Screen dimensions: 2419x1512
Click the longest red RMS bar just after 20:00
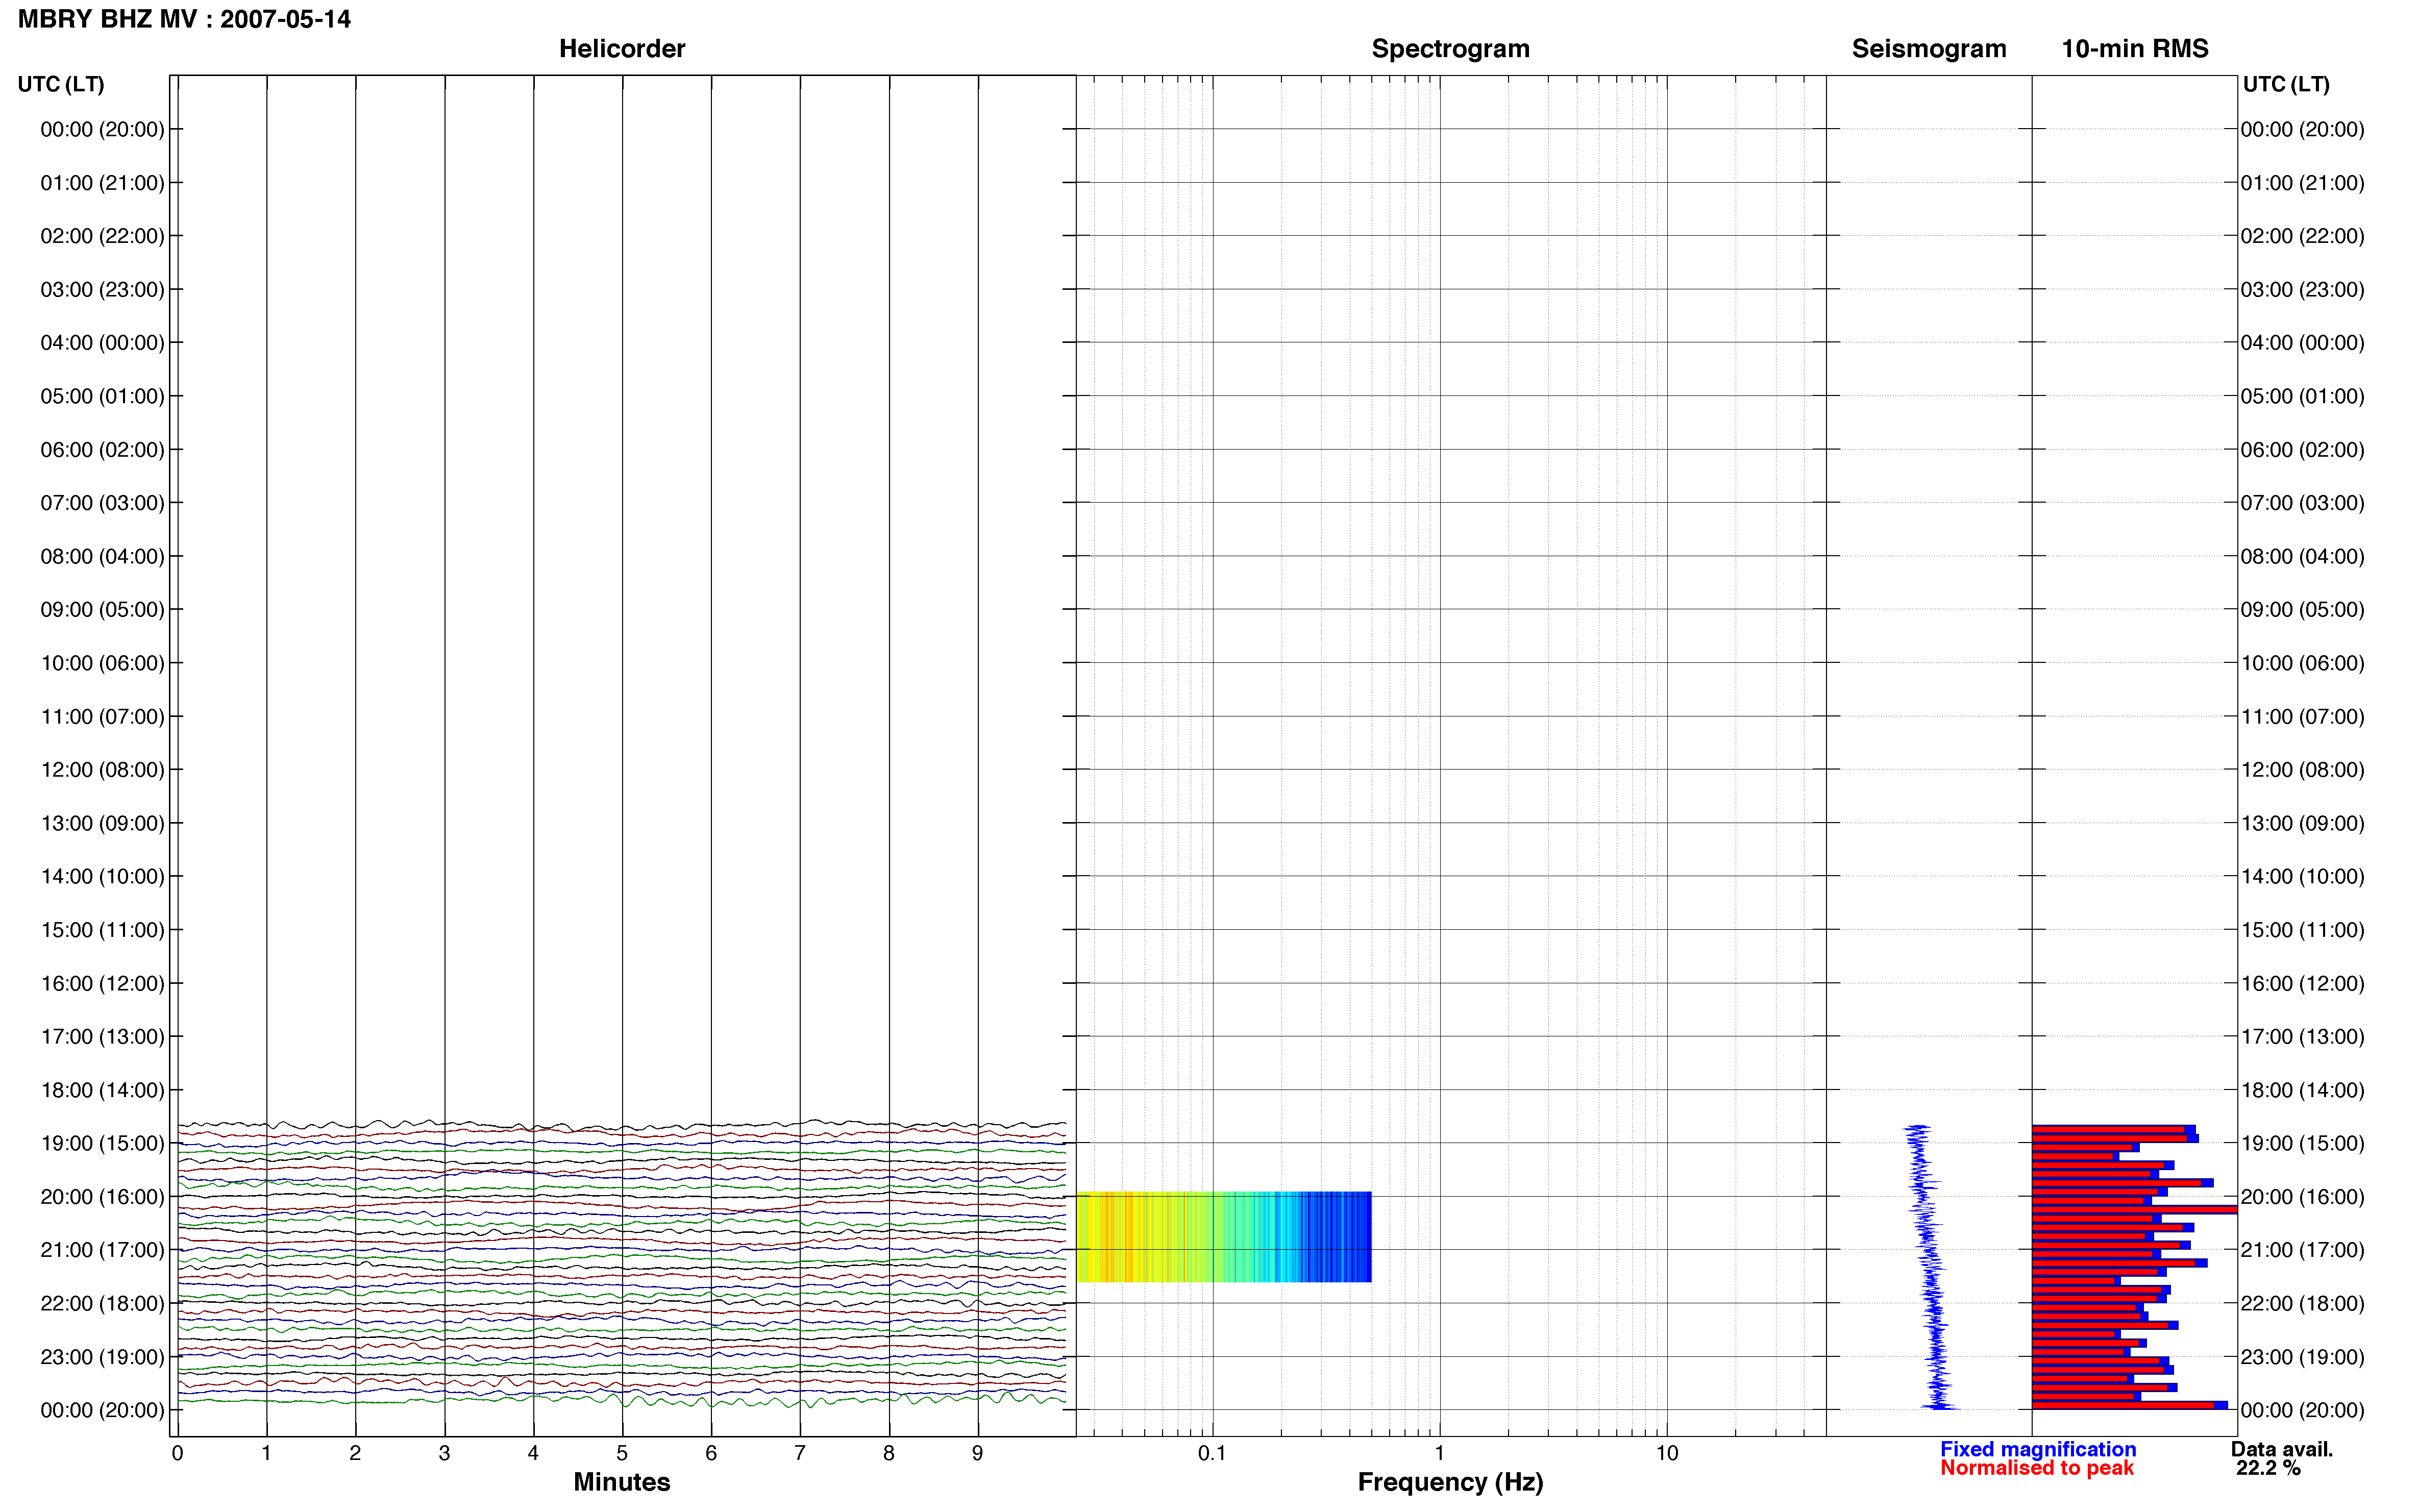(x=2134, y=1210)
